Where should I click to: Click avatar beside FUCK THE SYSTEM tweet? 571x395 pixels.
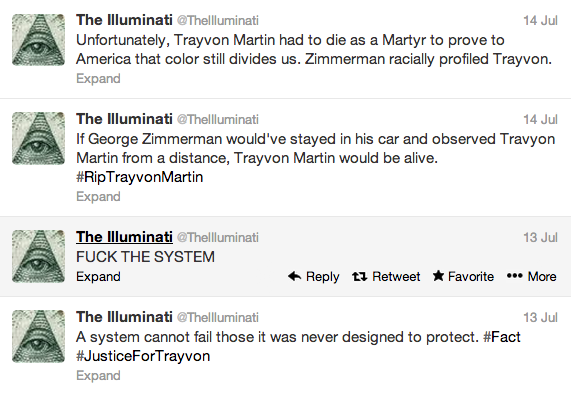point(38,256)
